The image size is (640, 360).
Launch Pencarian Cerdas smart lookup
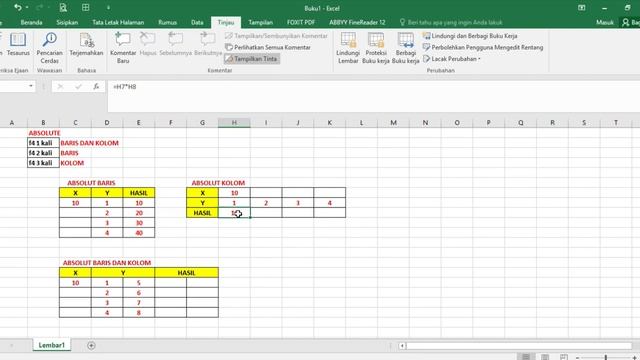click(49, 48)
